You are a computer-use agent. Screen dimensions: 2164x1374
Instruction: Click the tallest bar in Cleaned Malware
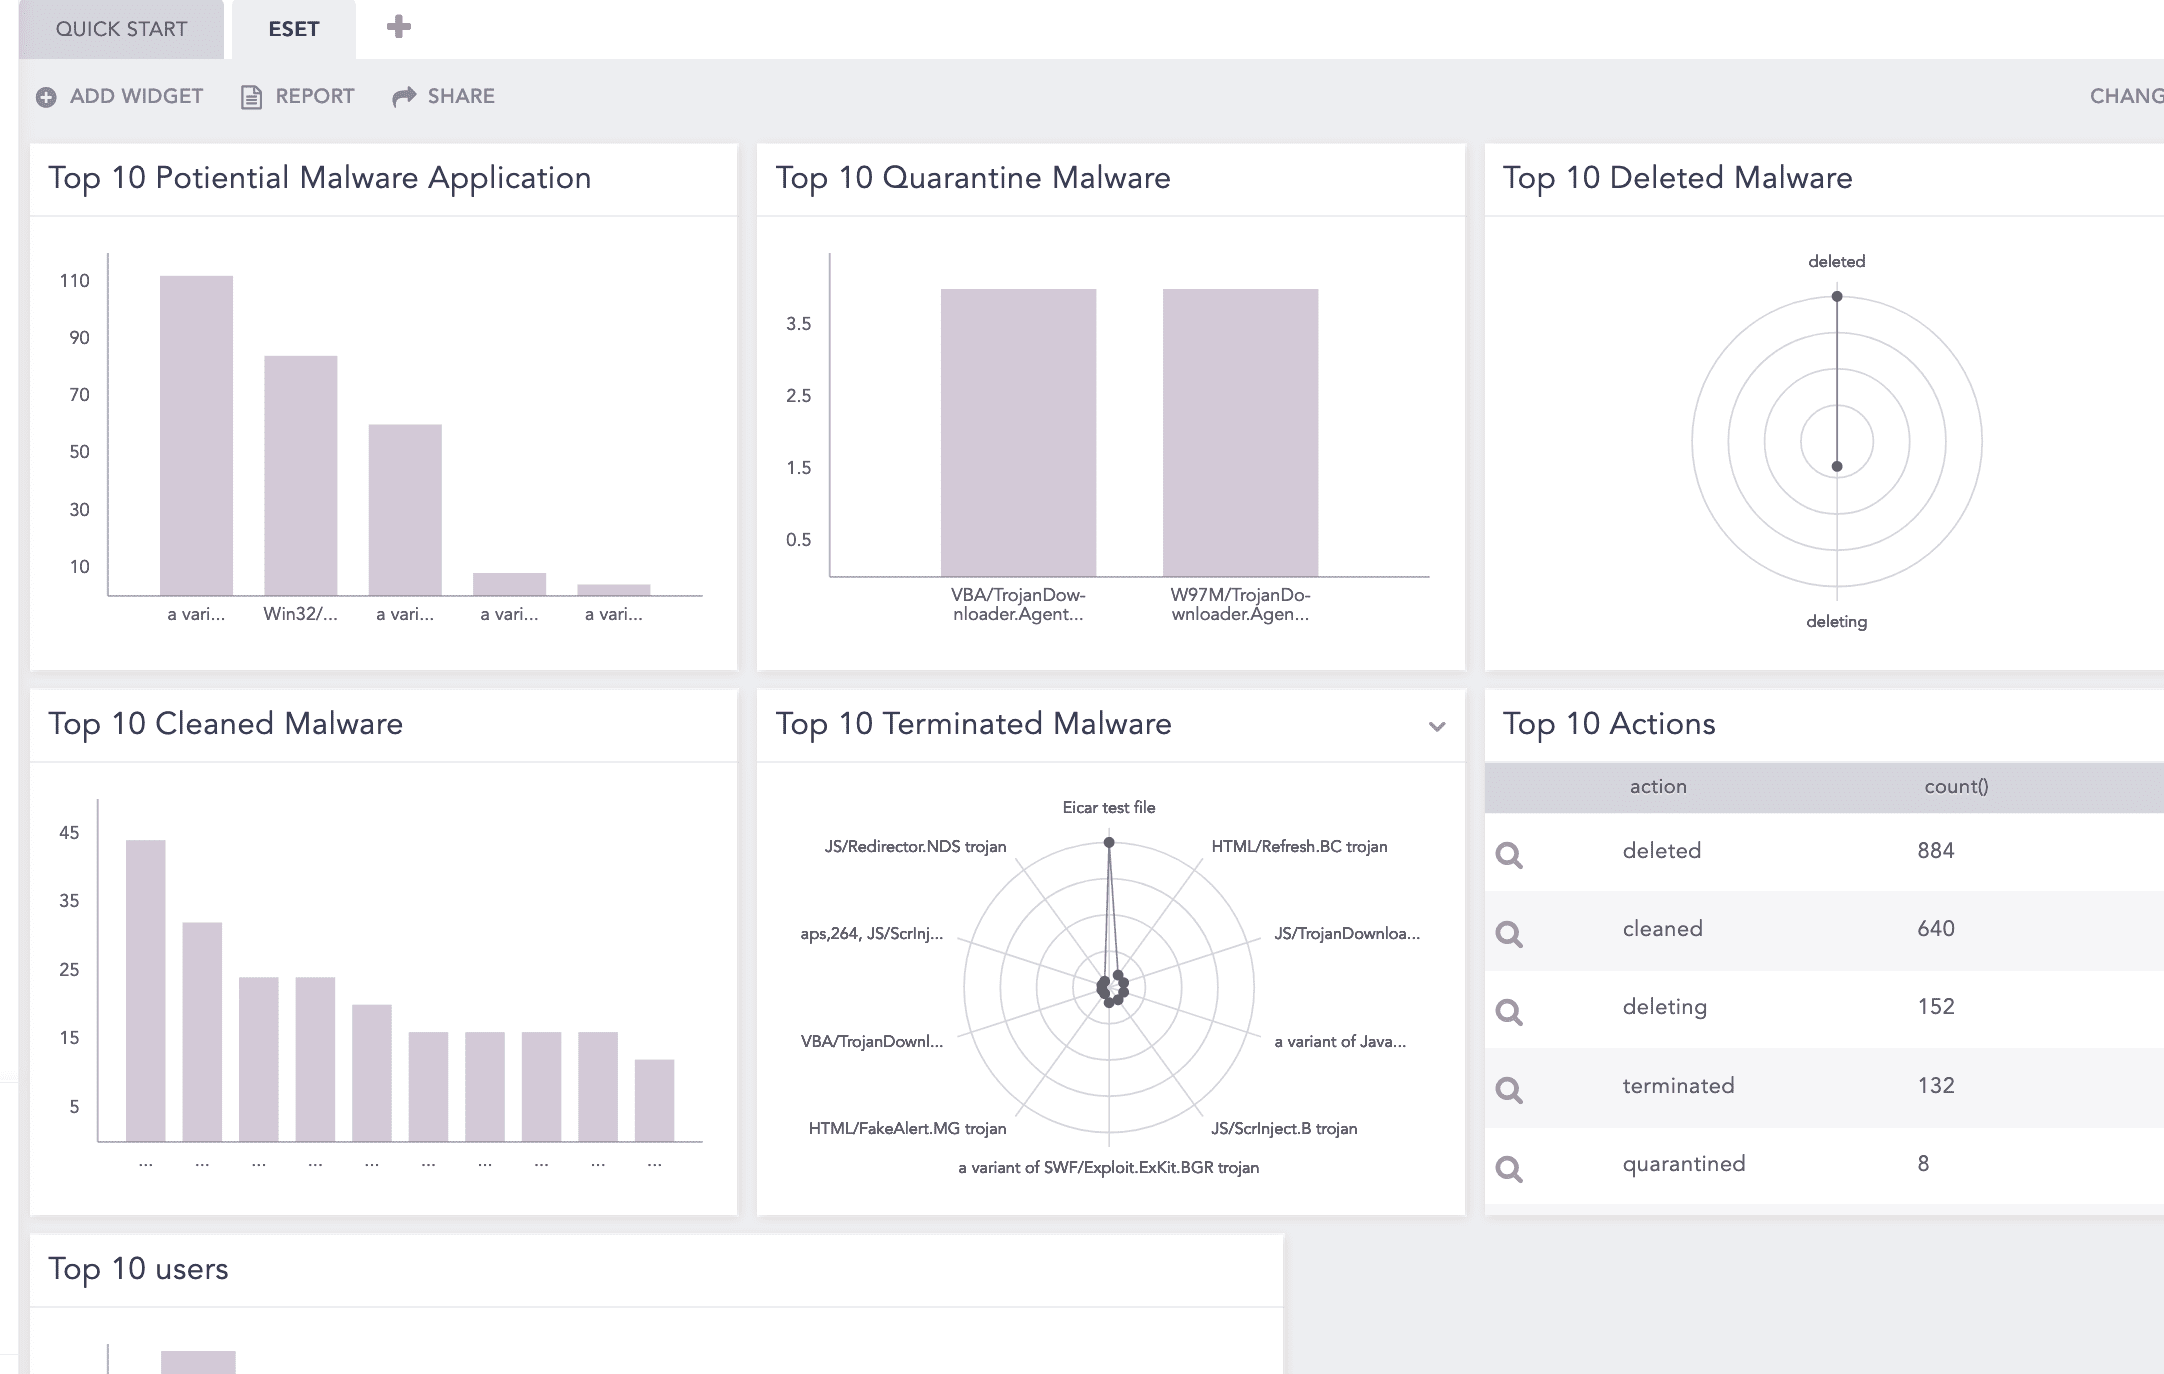coord(145,990)
